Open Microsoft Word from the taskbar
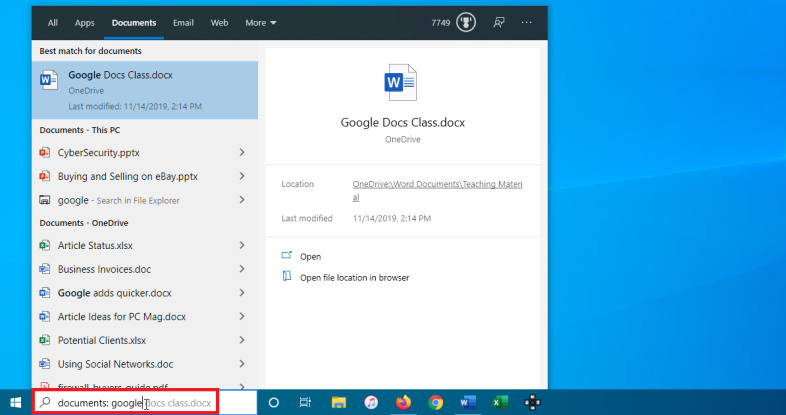786x415 pixels. pyautogui.click(x=468, y=402)
